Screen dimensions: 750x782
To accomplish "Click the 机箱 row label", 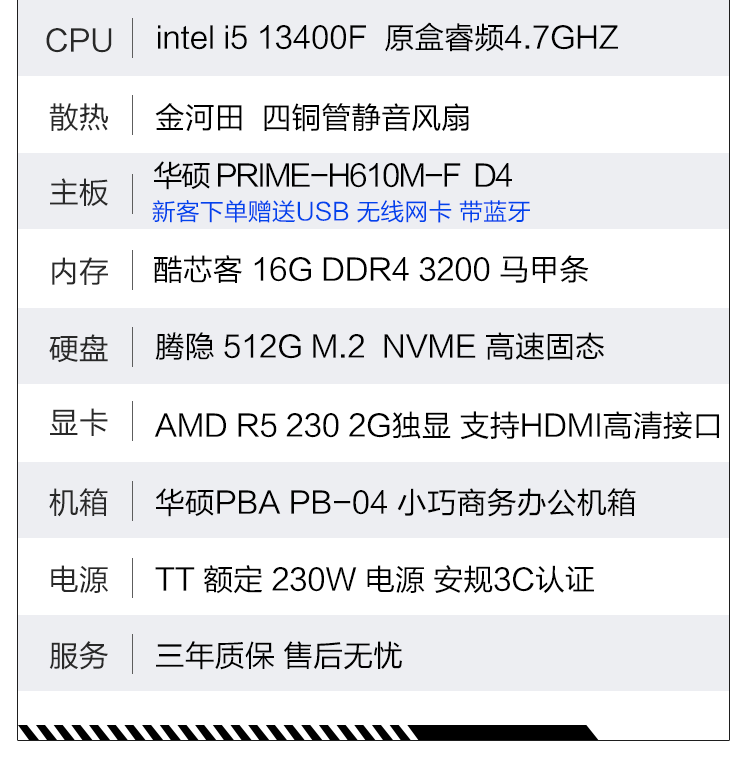I will pos(78,502).
